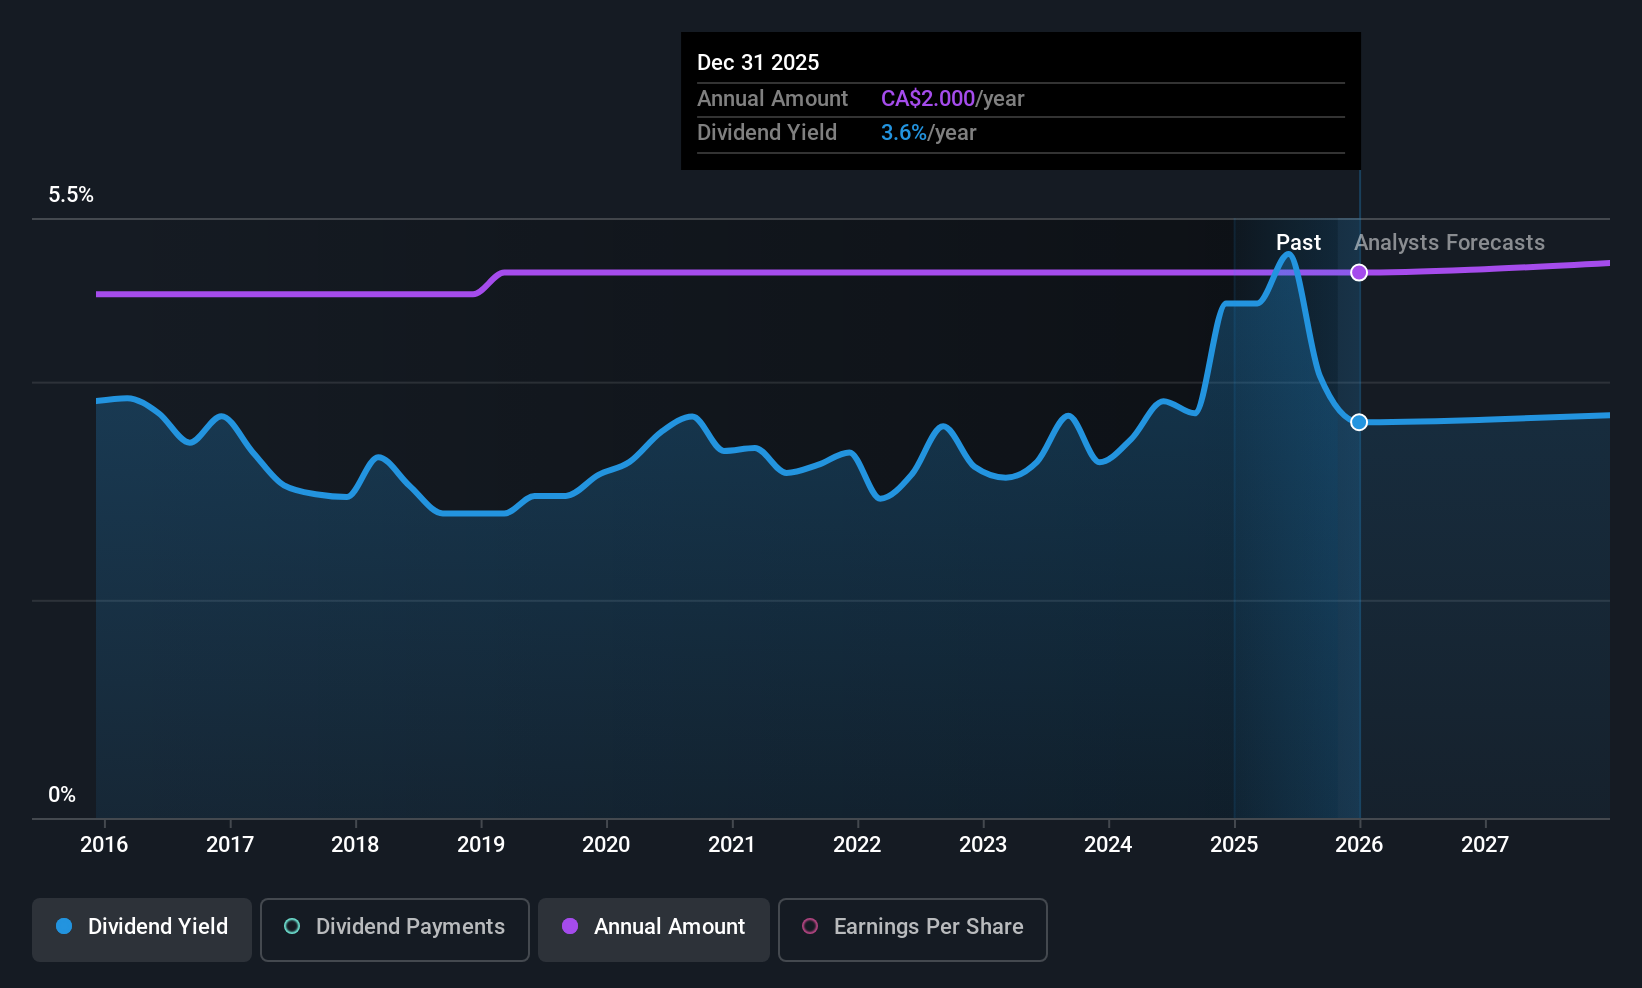Click the CA$2.000/year annual amount value
Screen dimensions: 1642x988
(952, 99)
